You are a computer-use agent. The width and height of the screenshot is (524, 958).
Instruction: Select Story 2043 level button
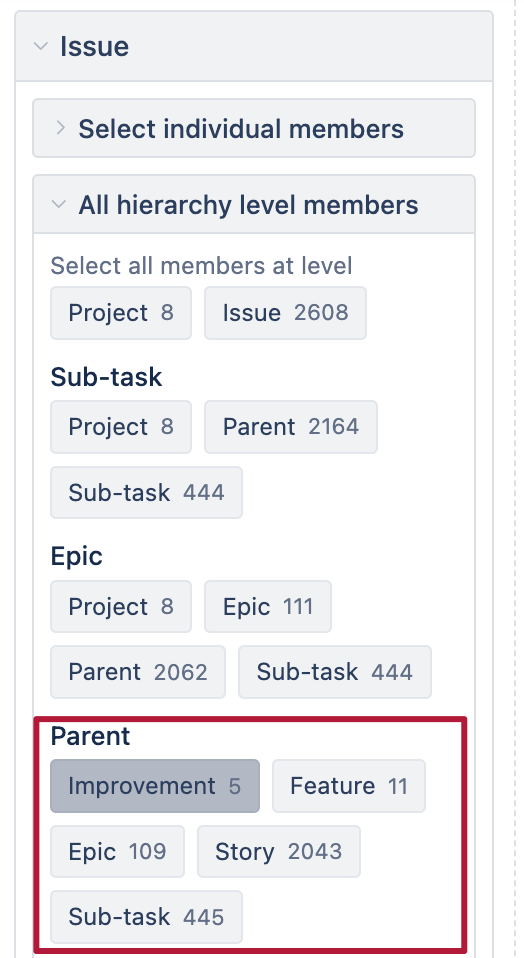(x=278, y=852)
